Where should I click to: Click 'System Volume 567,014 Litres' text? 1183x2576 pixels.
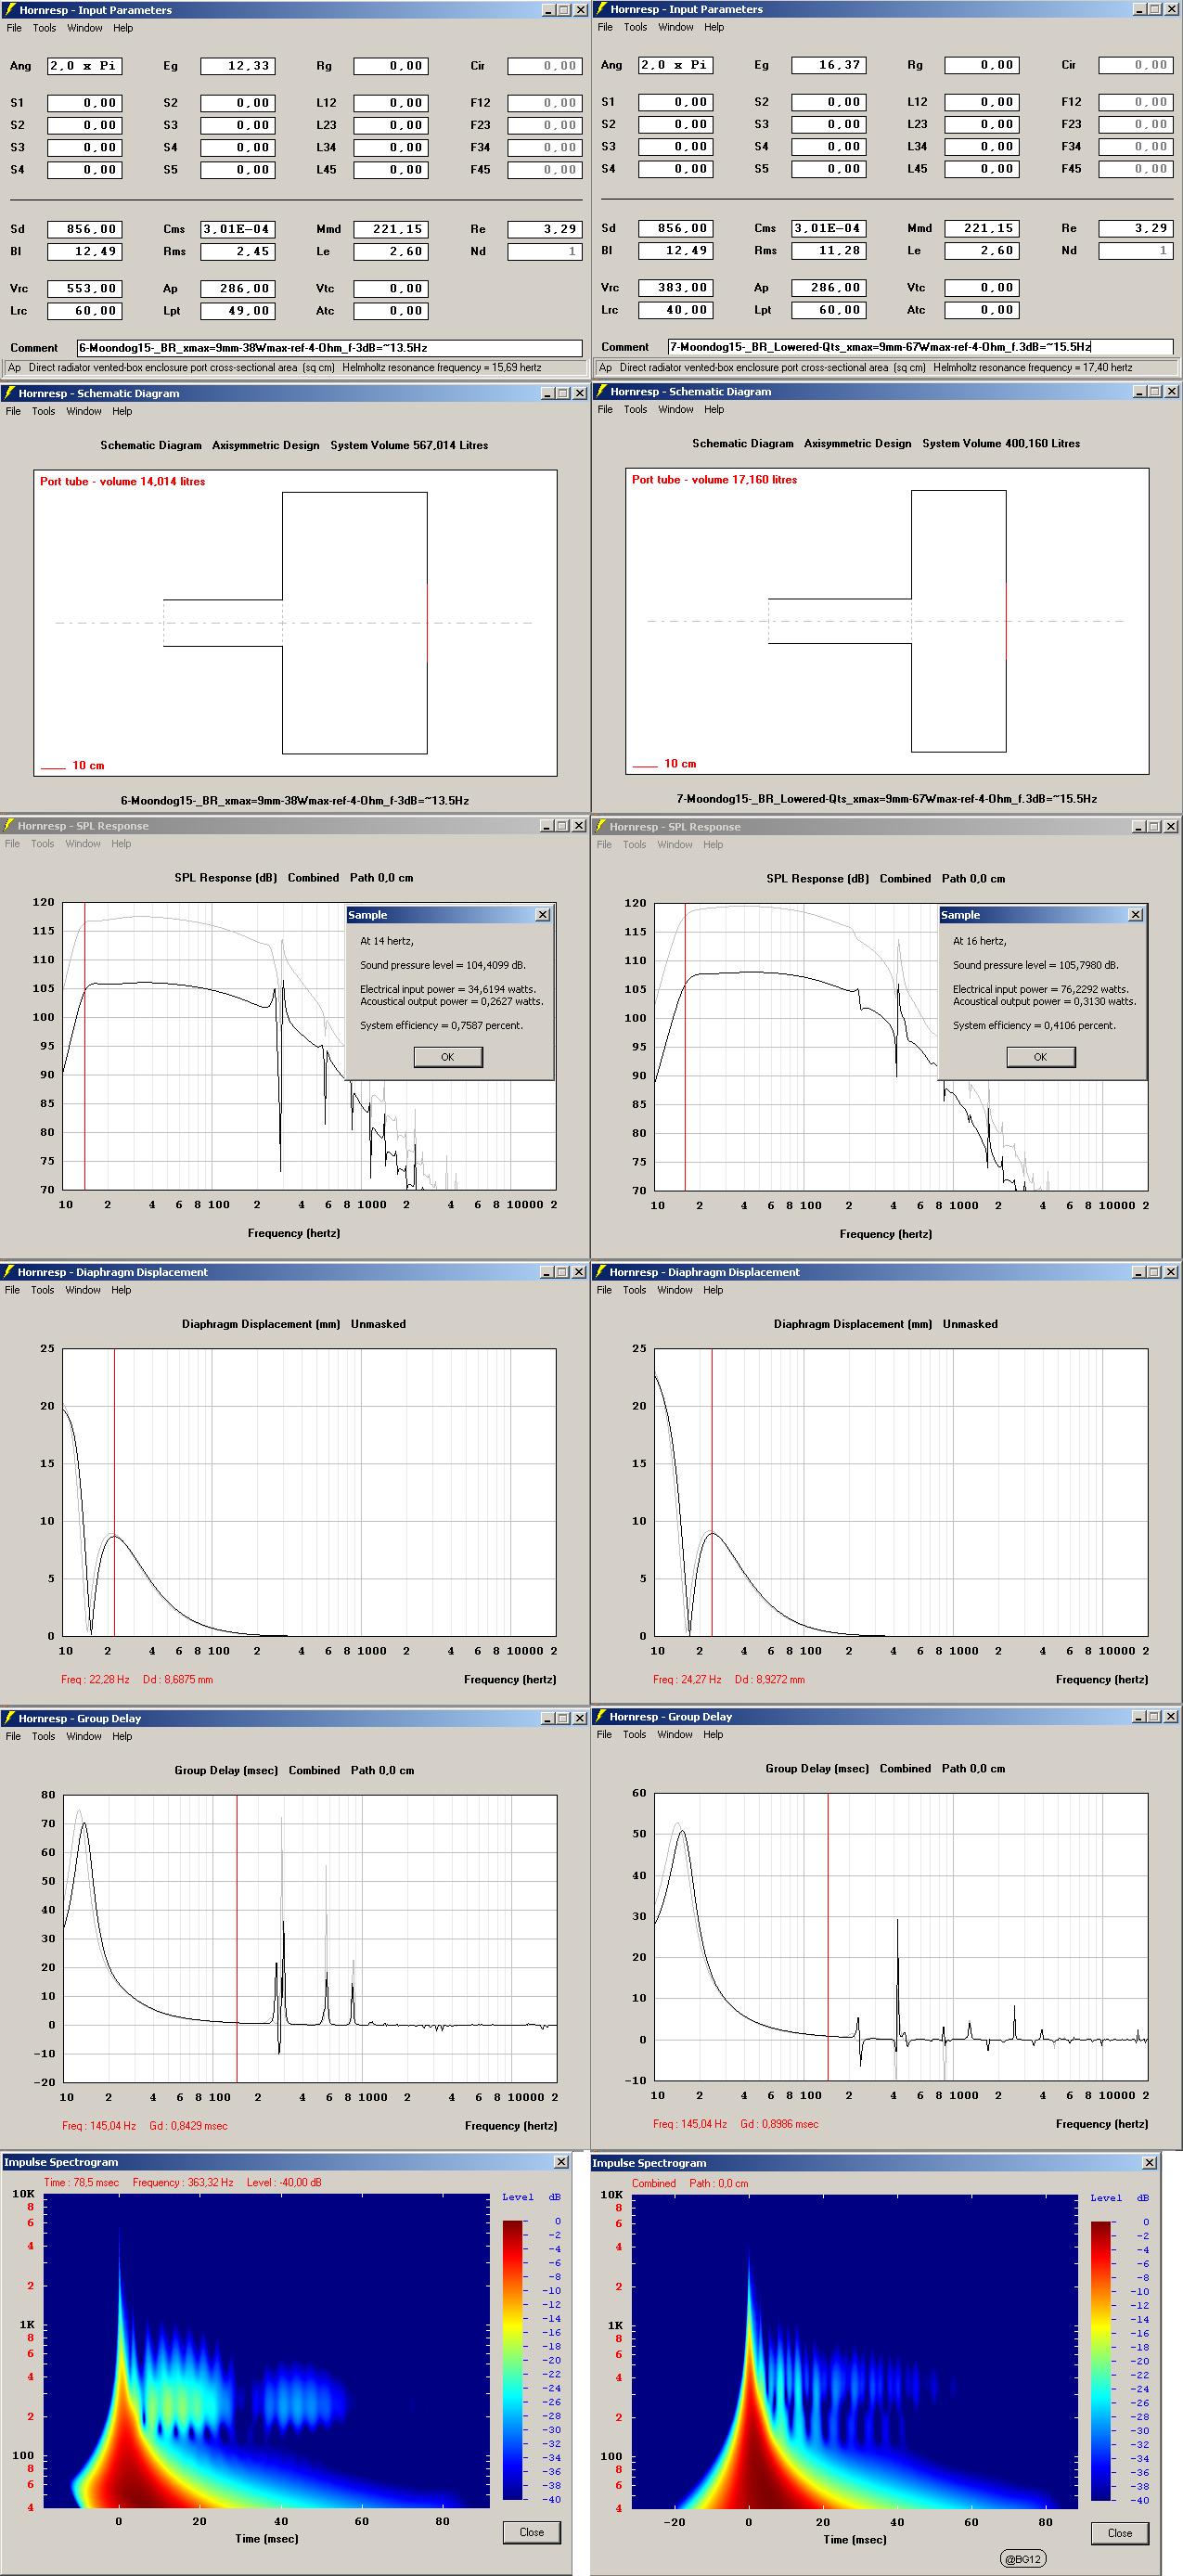[x=409, y=445]
